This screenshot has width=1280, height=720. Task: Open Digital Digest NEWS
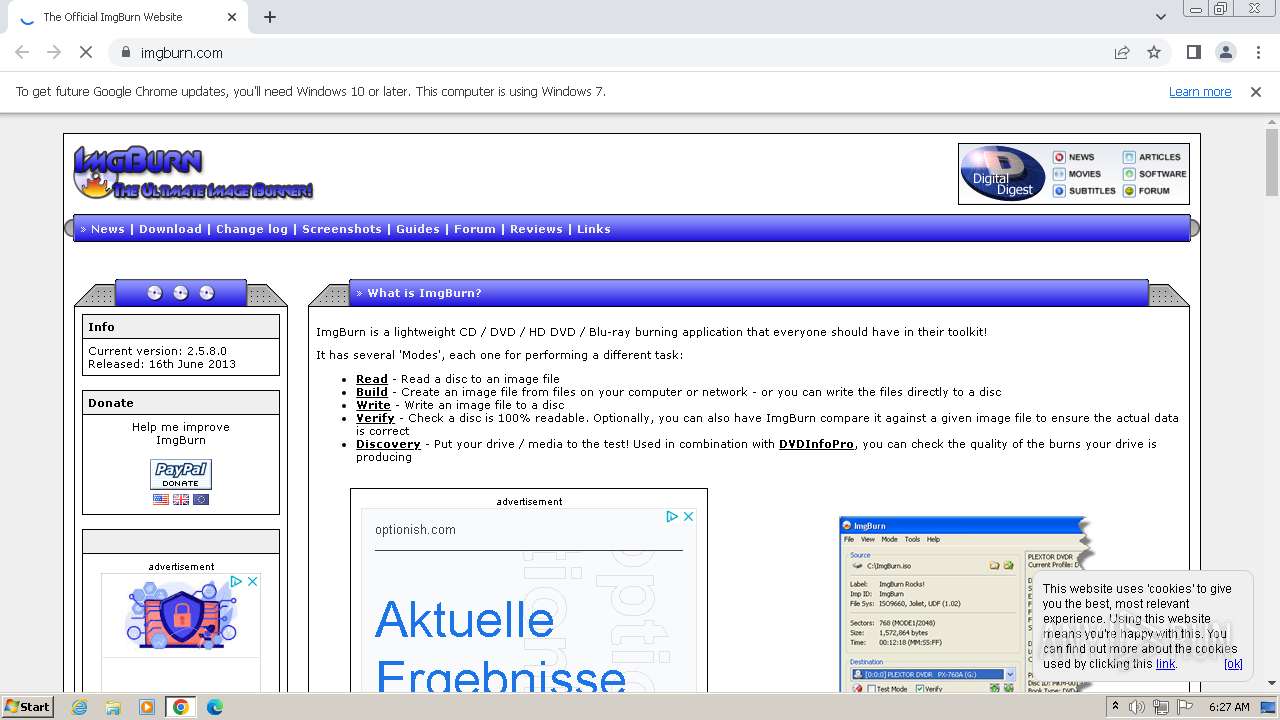pyautogui.click(x=1074, y=157)
